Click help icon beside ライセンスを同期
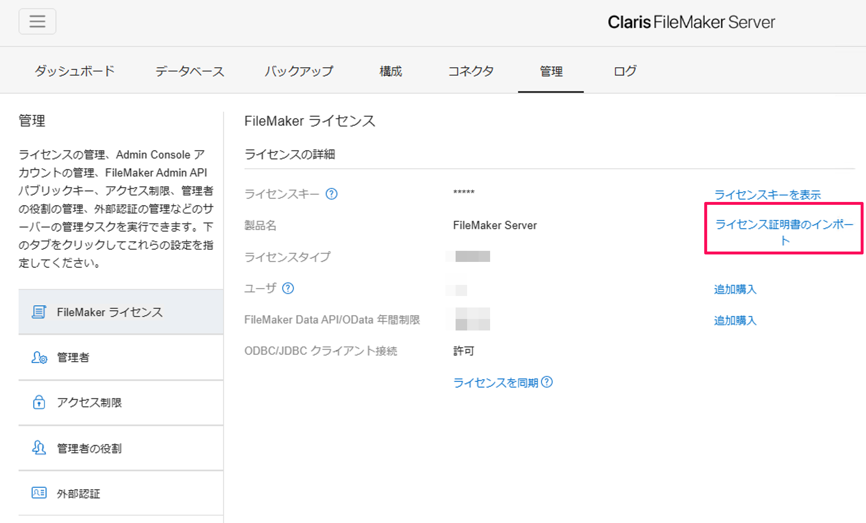Image resolution: width=866 pixels, height=523 pixels. 547,382
